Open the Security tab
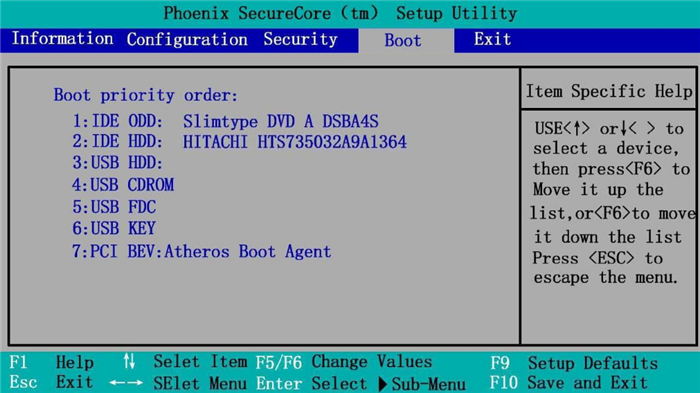Screen dimensions: 700x393 [x=300, y=39]
